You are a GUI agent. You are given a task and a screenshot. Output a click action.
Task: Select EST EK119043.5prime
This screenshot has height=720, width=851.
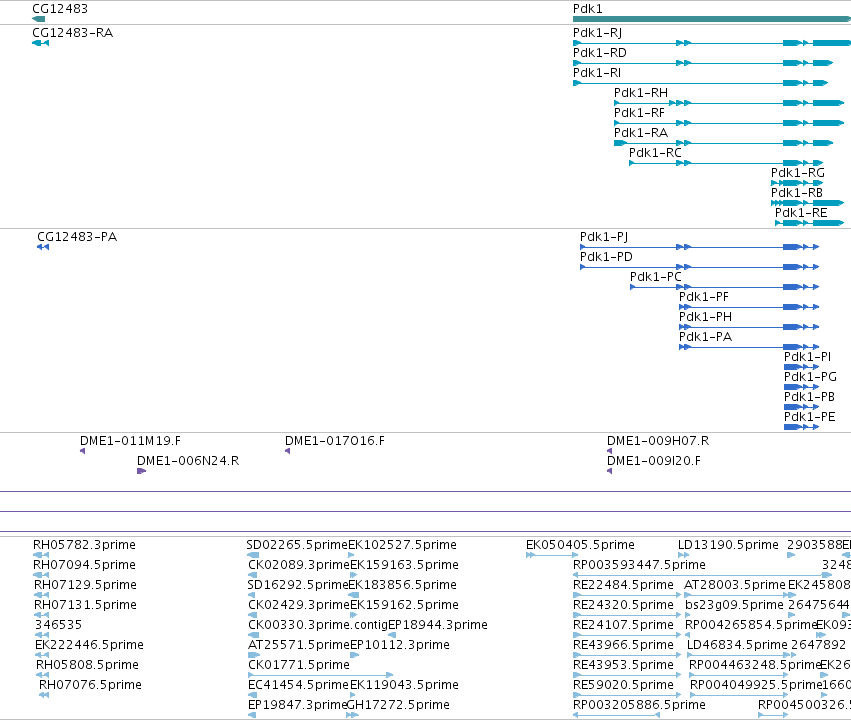coord(404,685)
